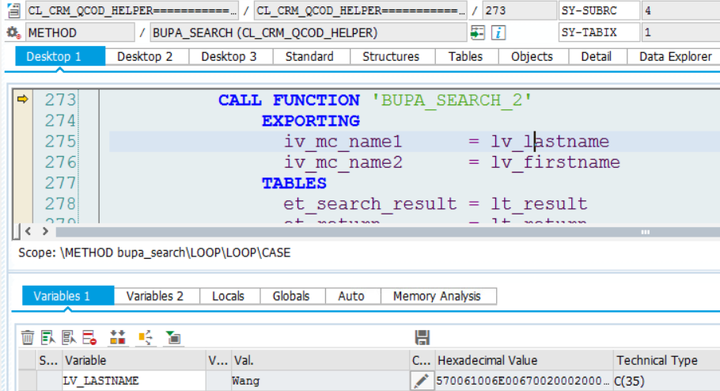Click the green-topped export icon in variables toolbar
The image size is (720, 391).
[x=174, y=338]
